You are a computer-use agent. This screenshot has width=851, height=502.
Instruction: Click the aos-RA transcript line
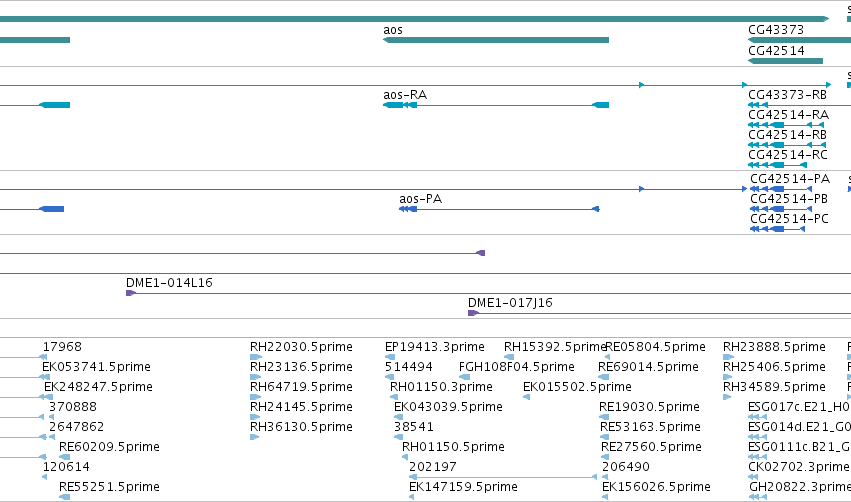point(496,105)
